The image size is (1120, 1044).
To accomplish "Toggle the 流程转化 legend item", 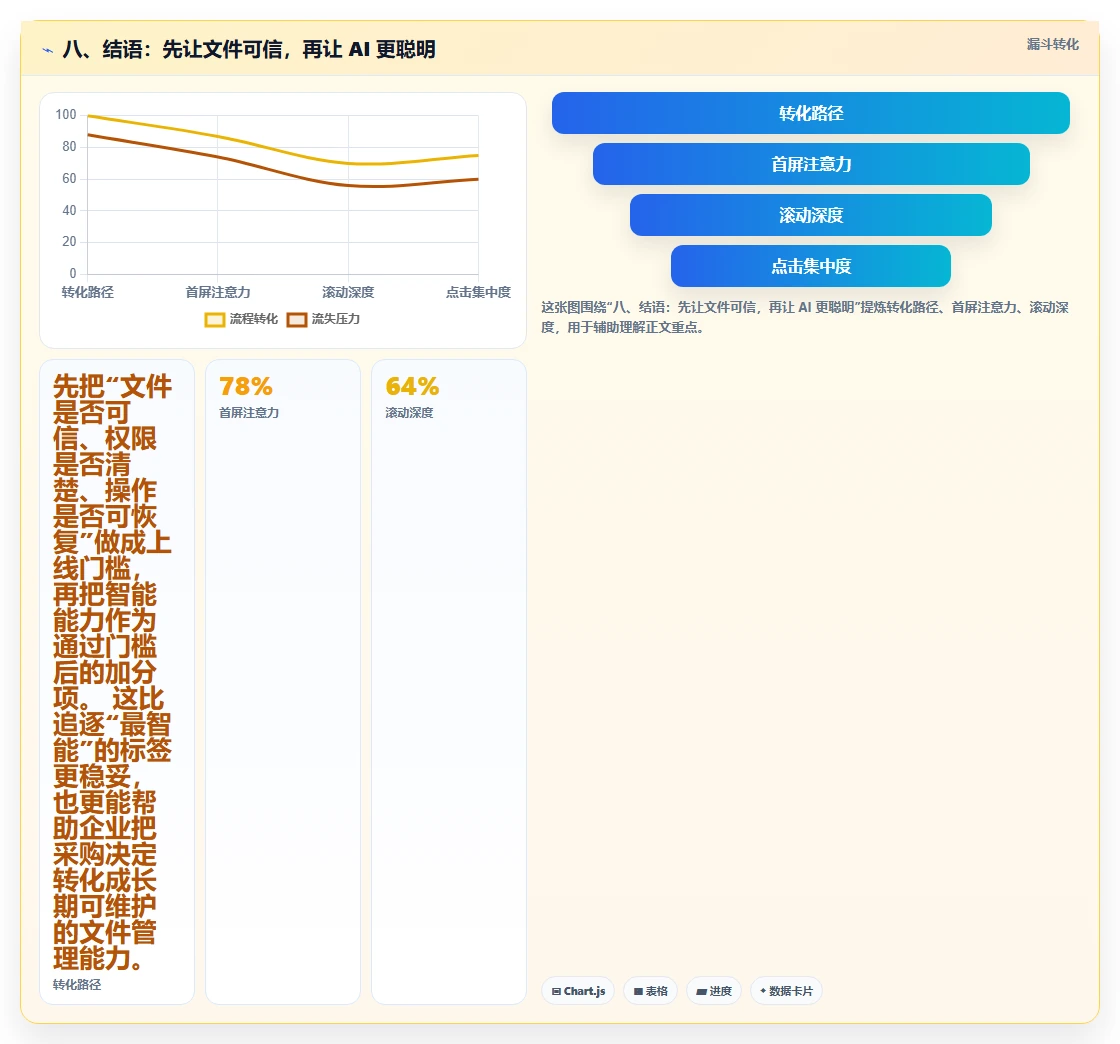I will click(x=241, y=319).
